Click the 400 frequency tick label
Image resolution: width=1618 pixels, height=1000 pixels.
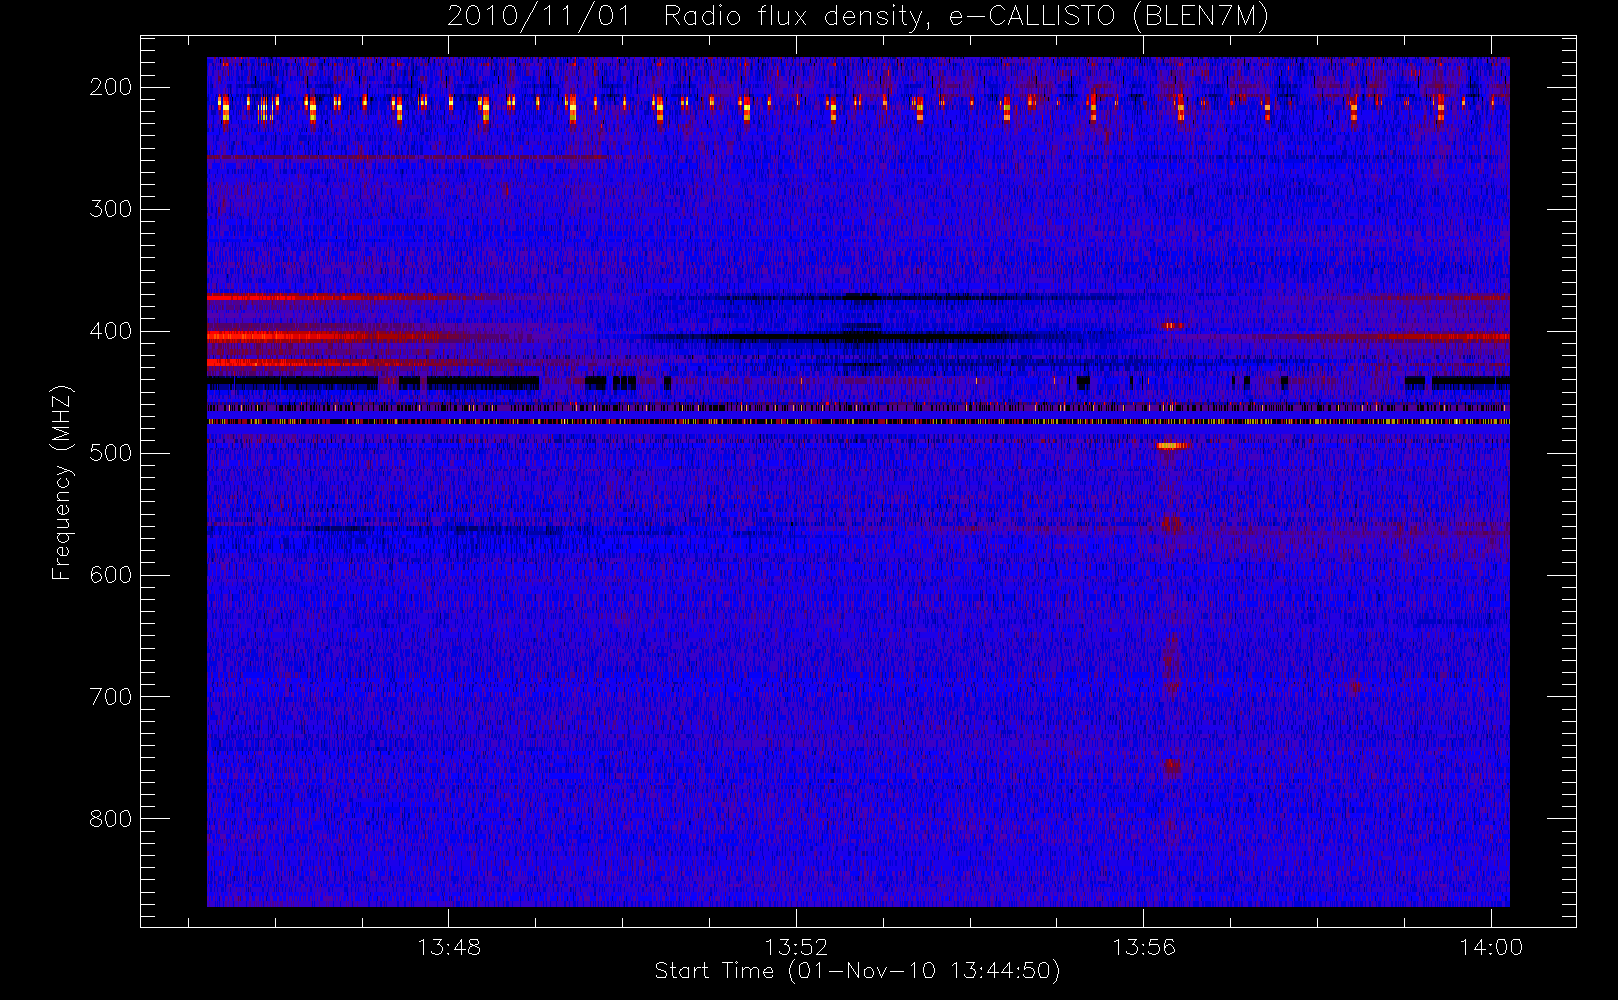tap(111, 331)
